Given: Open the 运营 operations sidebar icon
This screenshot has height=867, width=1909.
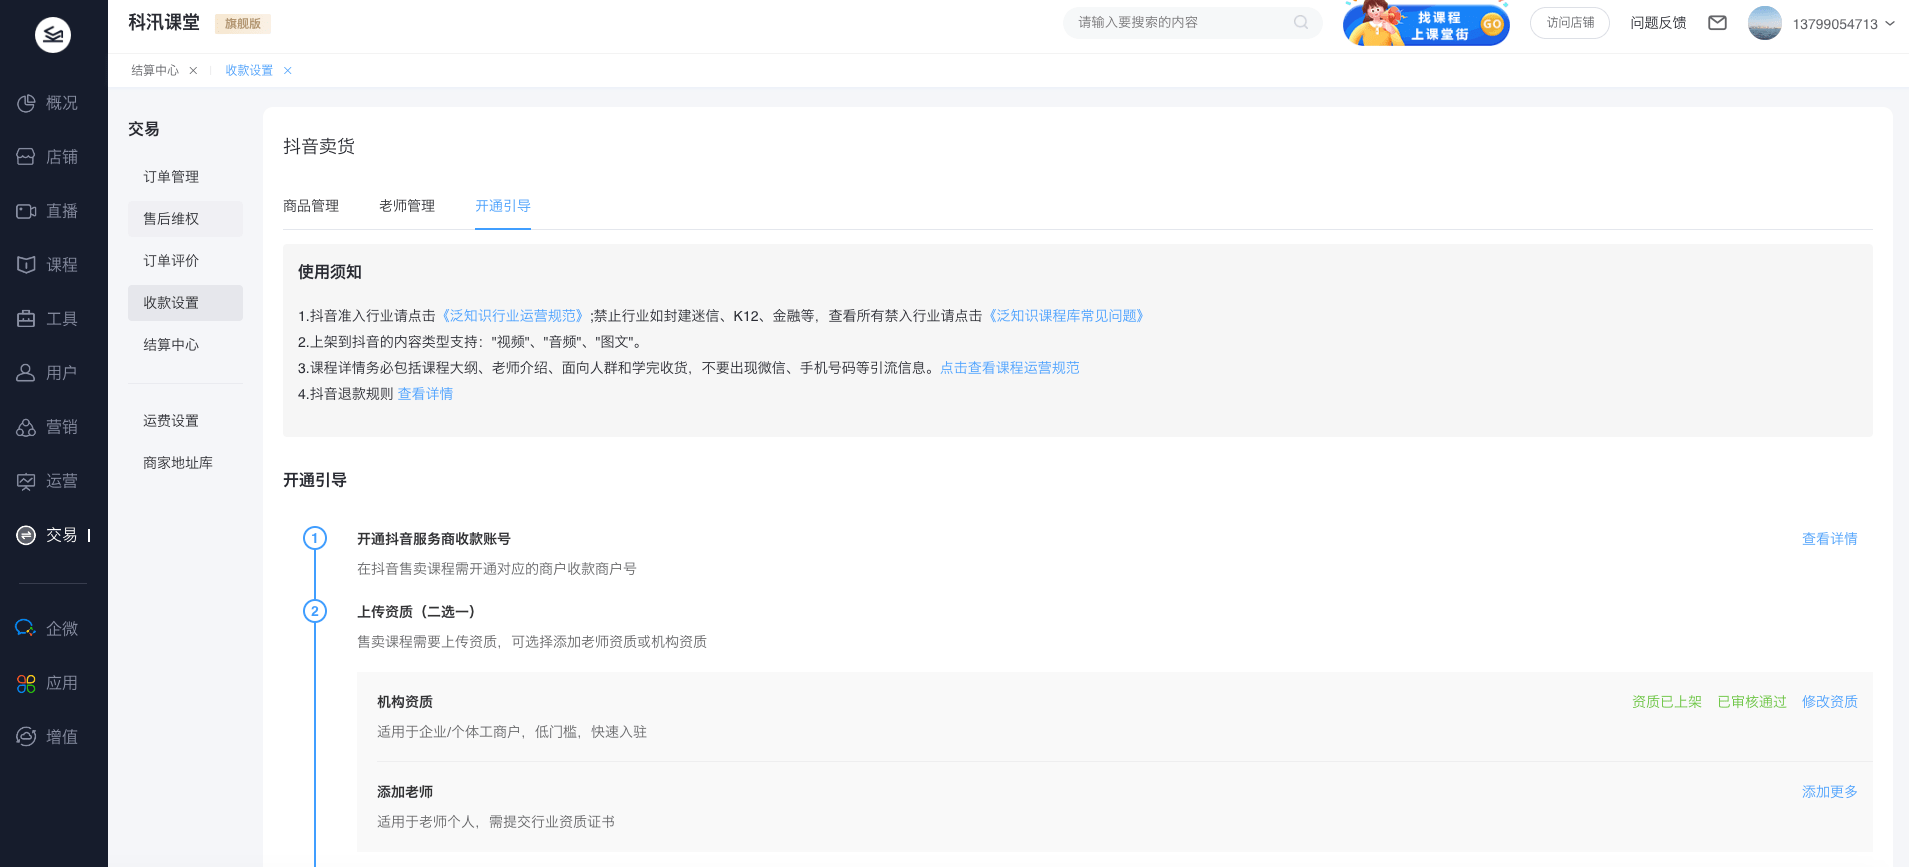Looking at the screenshot, I should (26, 481).
